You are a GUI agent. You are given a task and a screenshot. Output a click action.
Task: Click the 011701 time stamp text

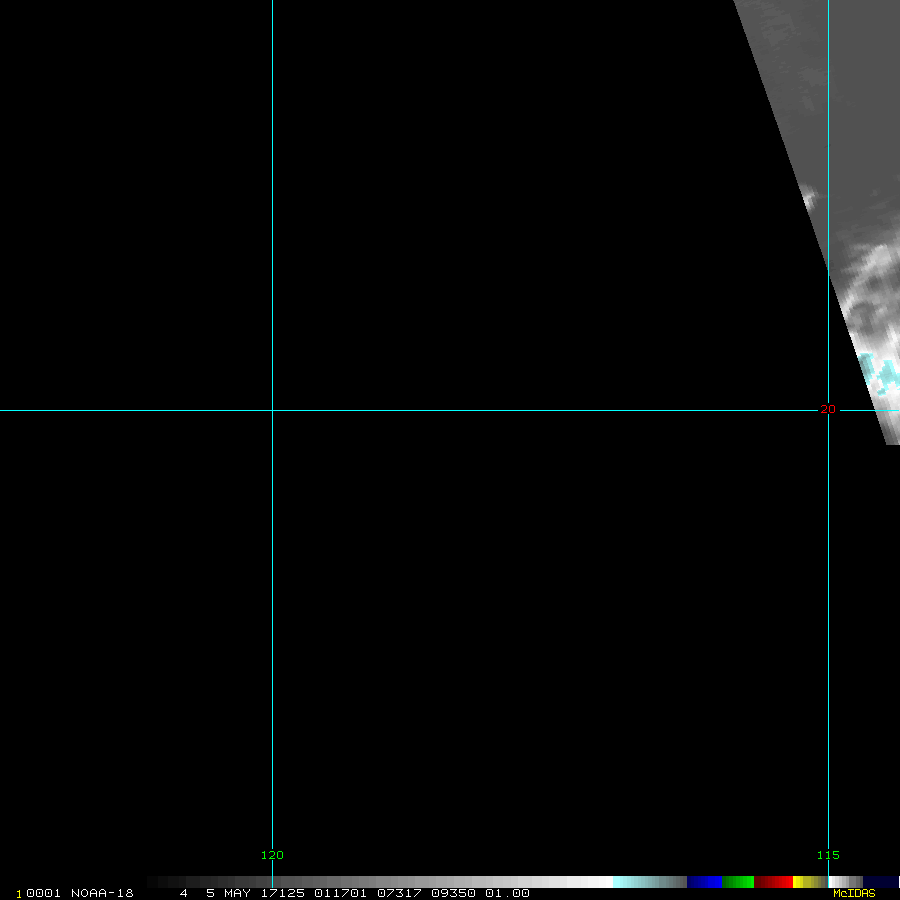pyautogui.click(x=338, y=893)
